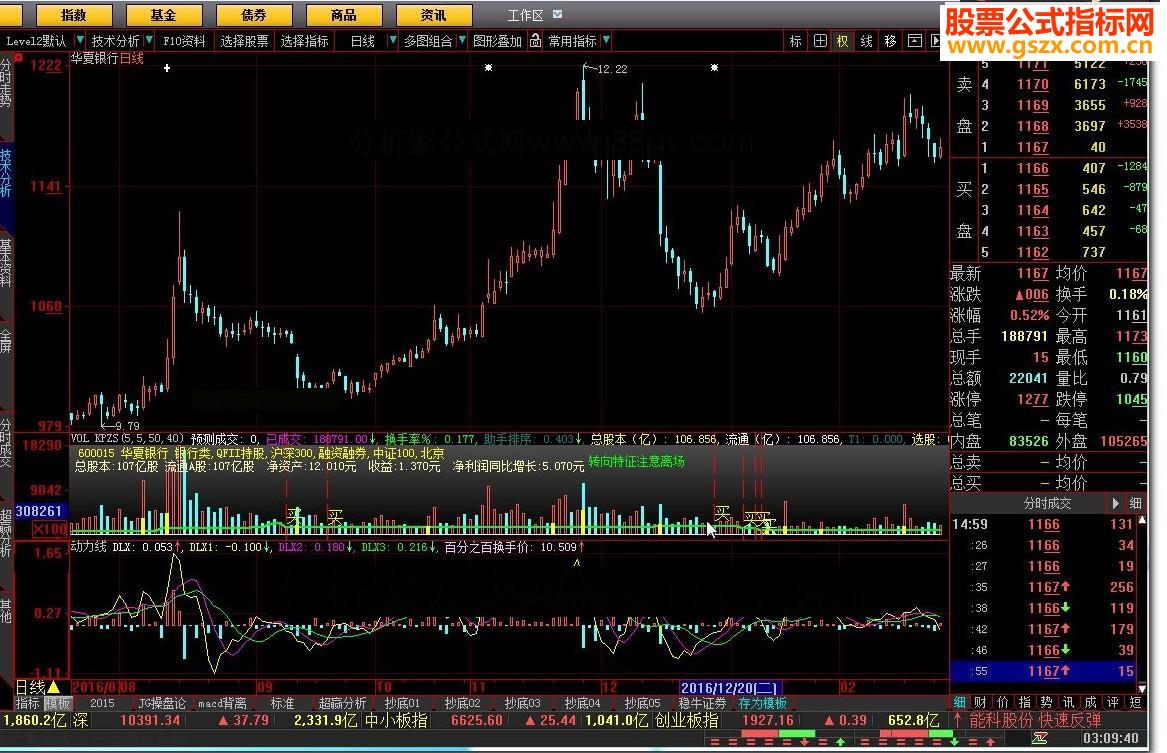Switch to the macd背离 template tab
Image resolution: width=1167 pixels, height=753 pixels.
click(222, 703)
